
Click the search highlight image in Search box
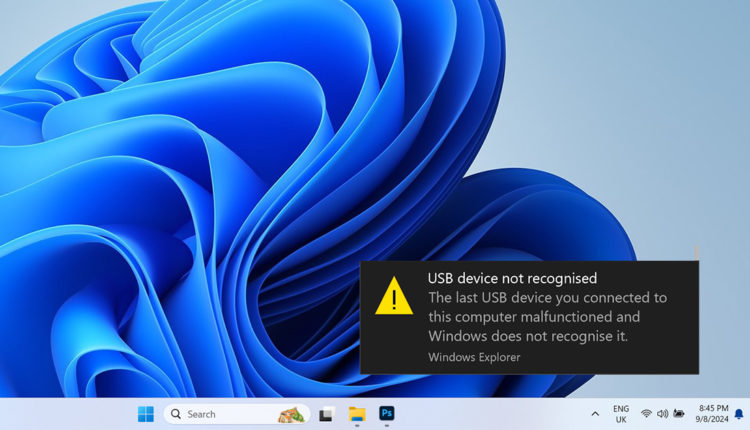[291, 414]
